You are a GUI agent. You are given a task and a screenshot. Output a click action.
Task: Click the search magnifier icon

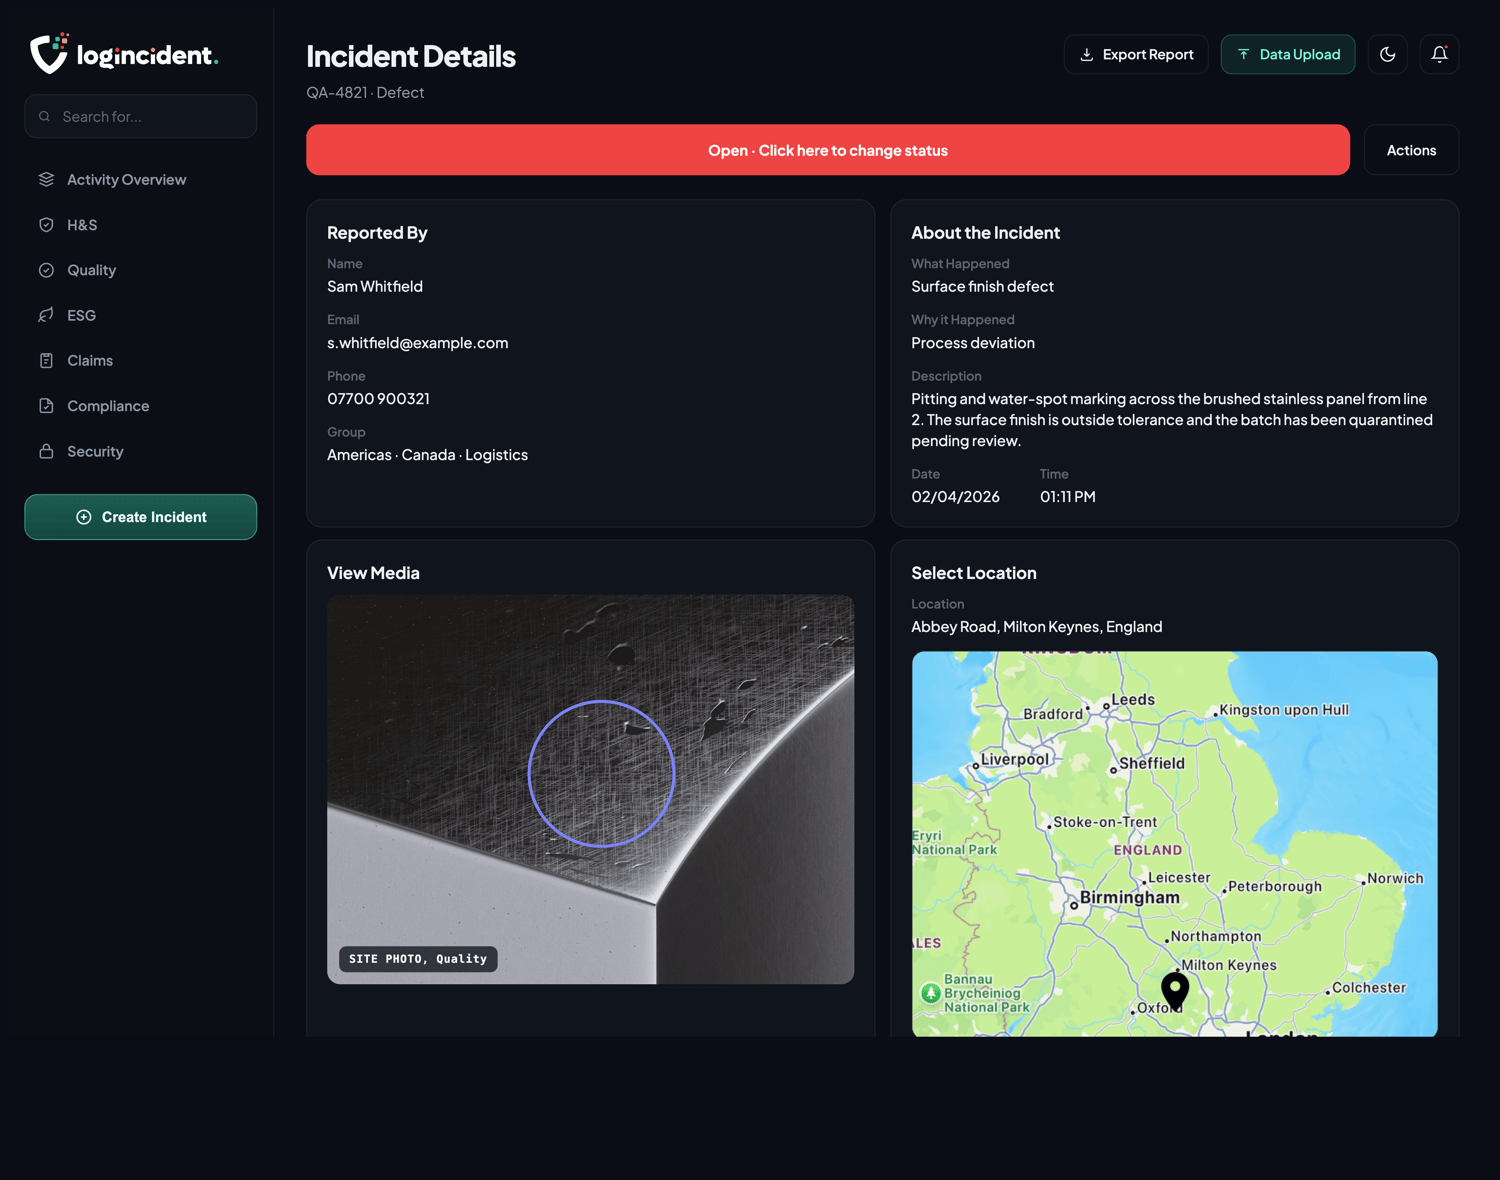point(44,117)
